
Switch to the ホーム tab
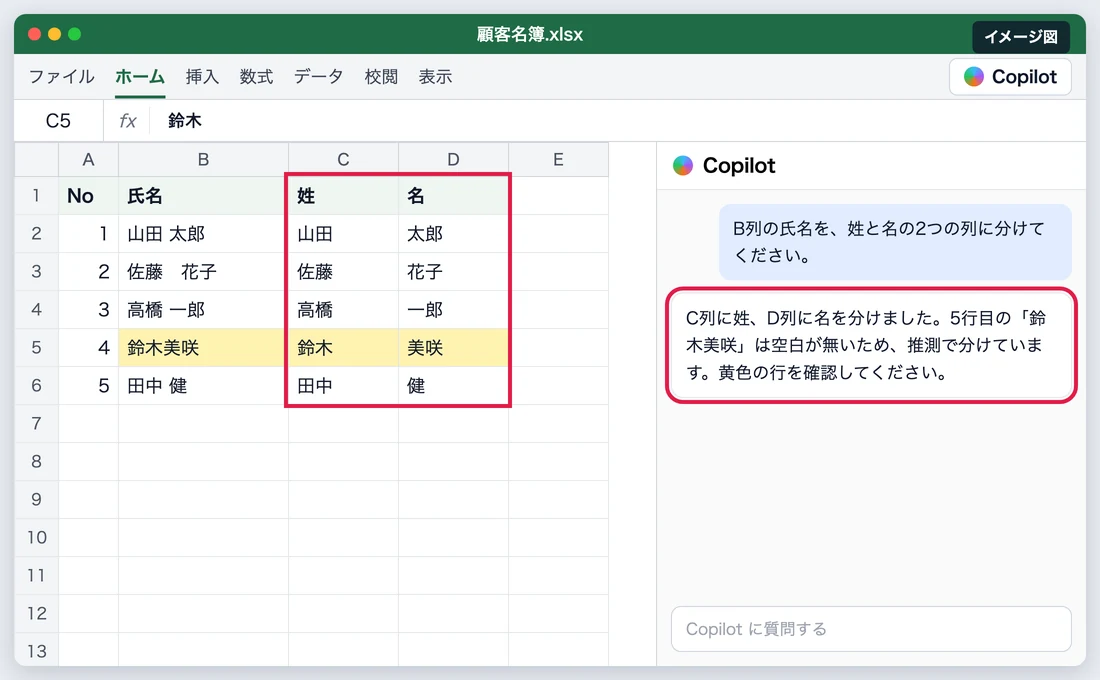click(x=140, y=76)
